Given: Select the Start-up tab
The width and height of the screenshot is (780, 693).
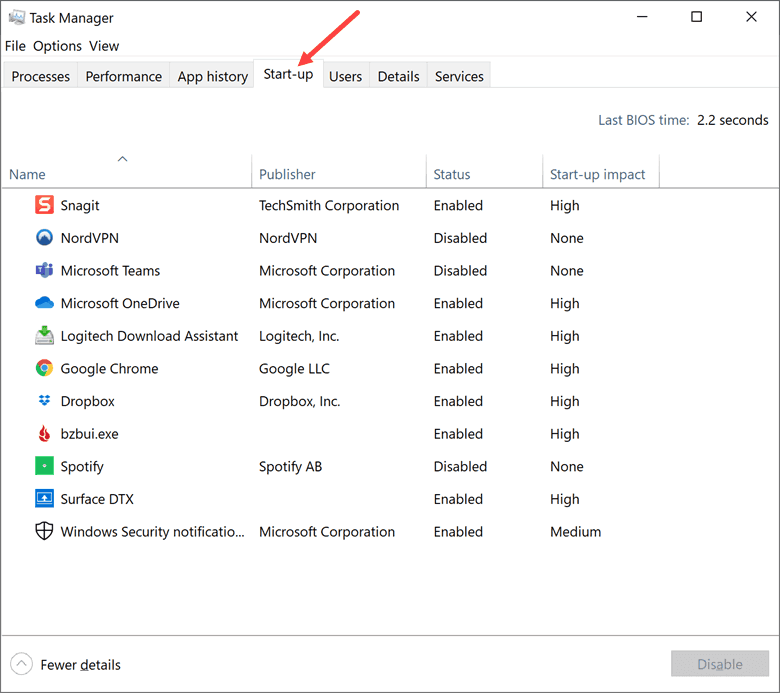Looking at the screenshot, I should pos(289,74).
